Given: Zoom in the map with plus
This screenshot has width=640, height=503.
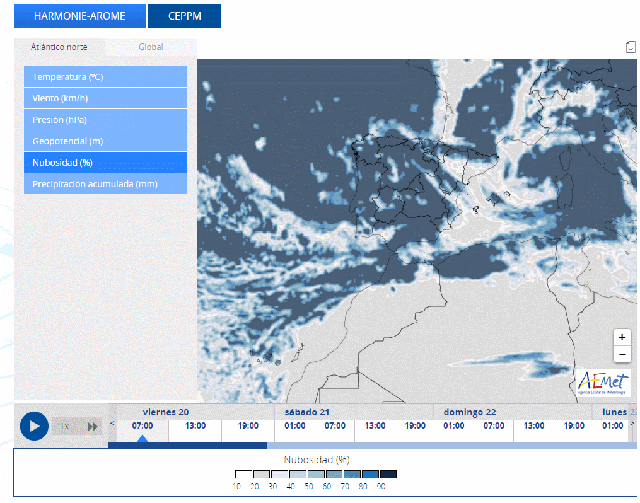Looking at the screenshot, I should (x=622, y=338).
